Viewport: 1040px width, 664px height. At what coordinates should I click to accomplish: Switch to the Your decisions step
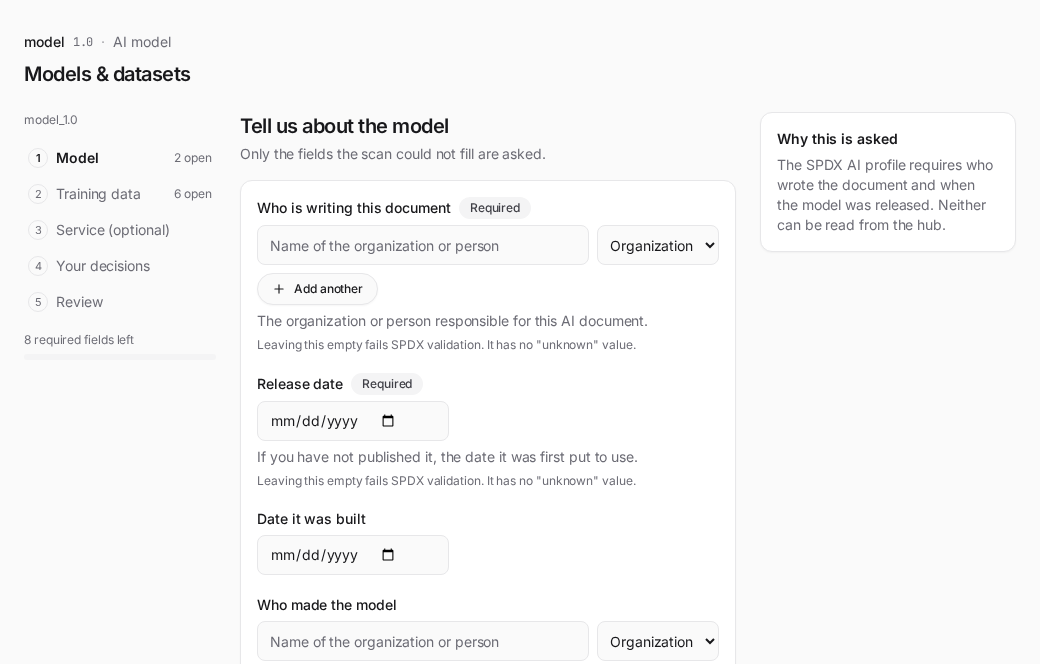120,265
